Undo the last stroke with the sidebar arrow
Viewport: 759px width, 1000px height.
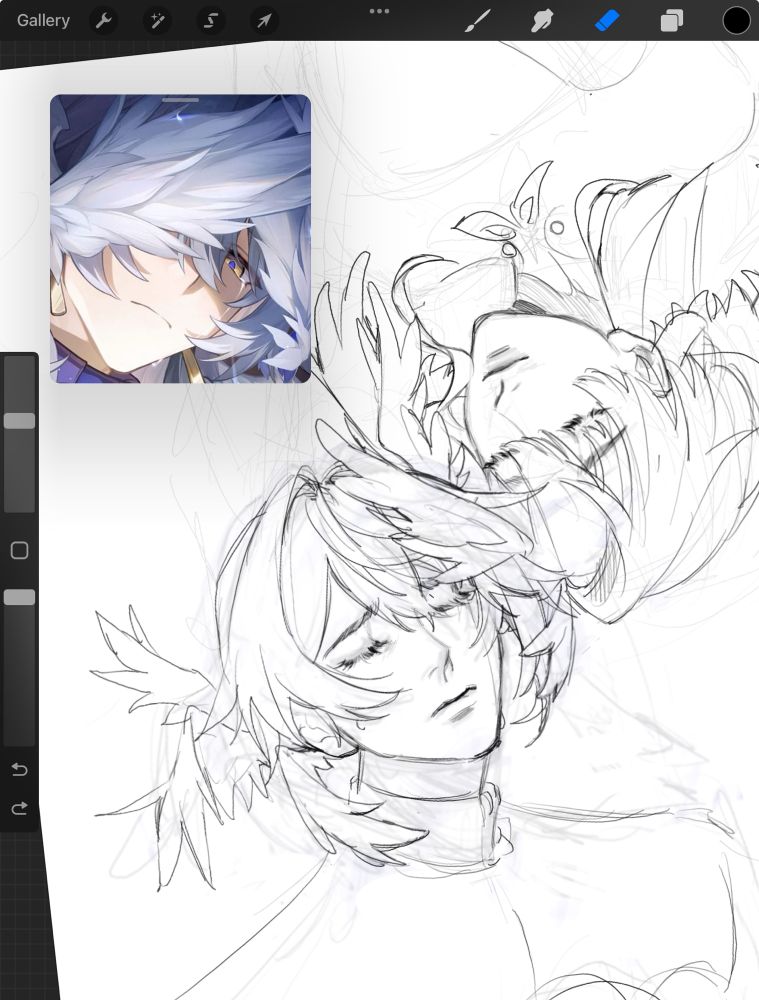19,770
